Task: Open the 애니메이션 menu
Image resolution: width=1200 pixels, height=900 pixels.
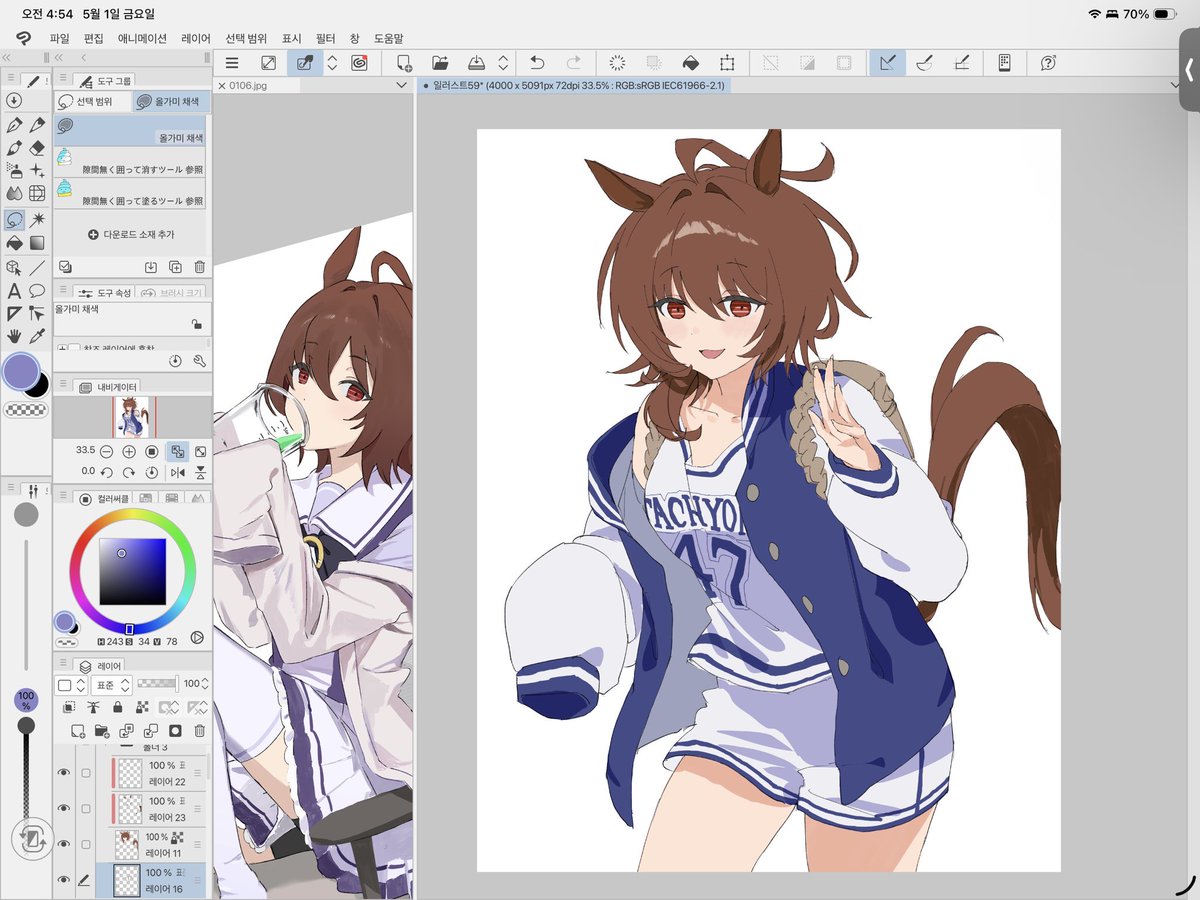Action: pos(142,38)
